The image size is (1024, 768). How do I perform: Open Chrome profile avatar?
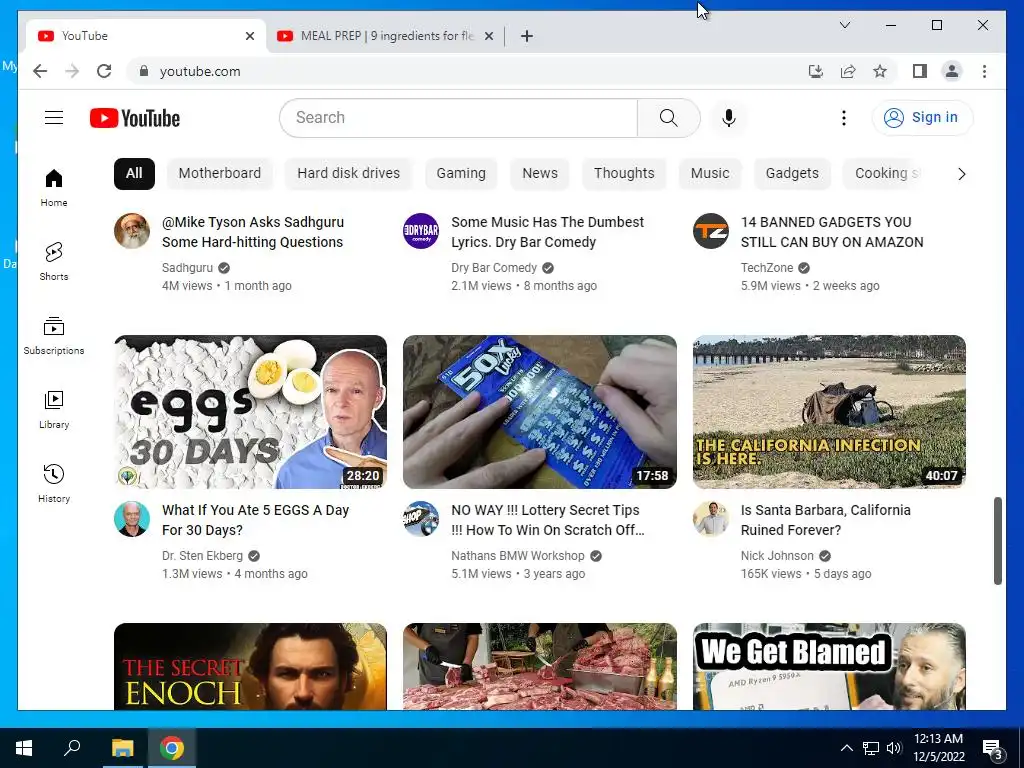pyautogui.click(x=952, y=71)
